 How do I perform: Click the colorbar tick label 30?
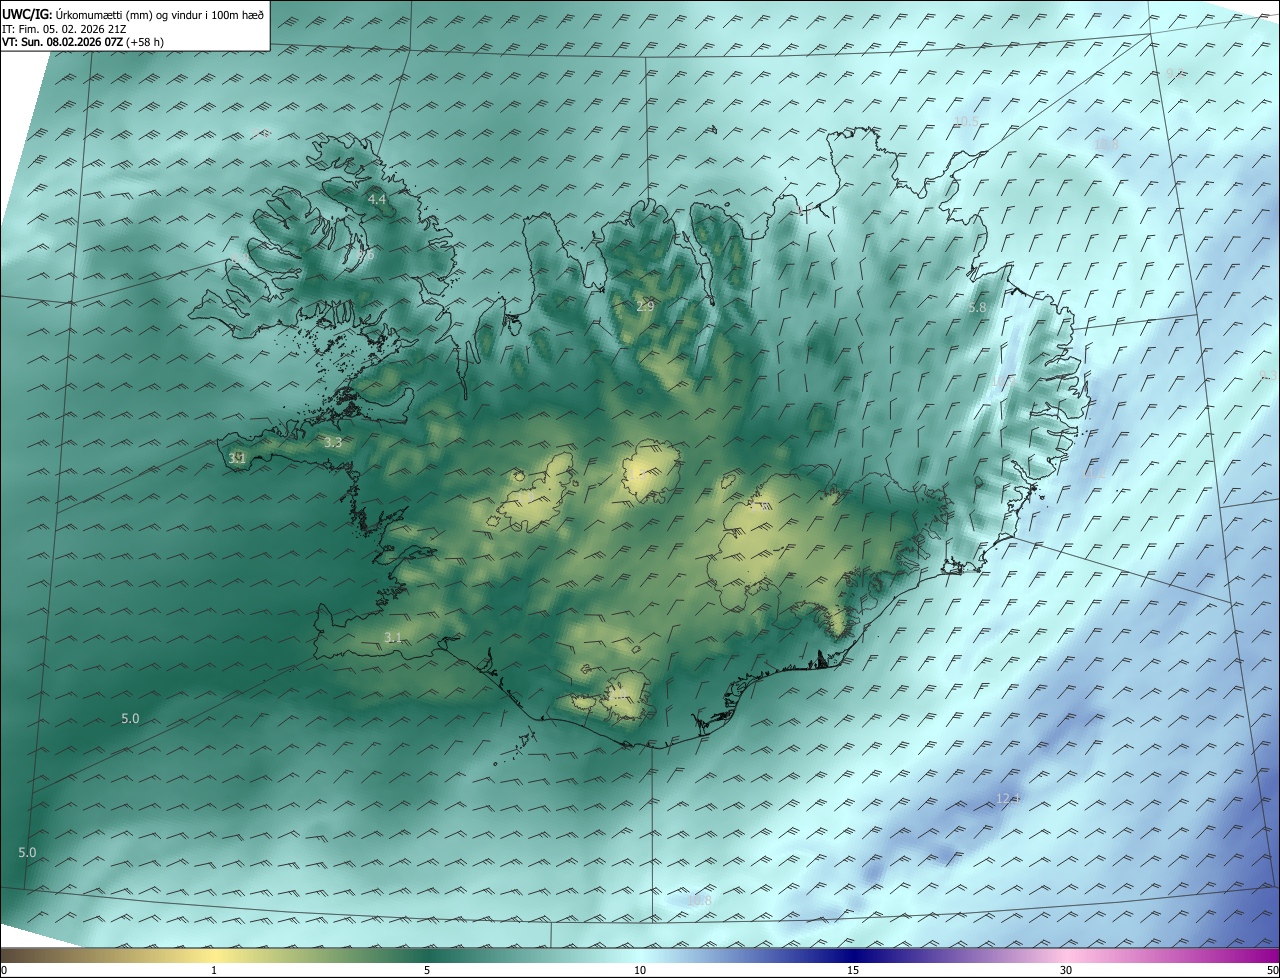1066,970
